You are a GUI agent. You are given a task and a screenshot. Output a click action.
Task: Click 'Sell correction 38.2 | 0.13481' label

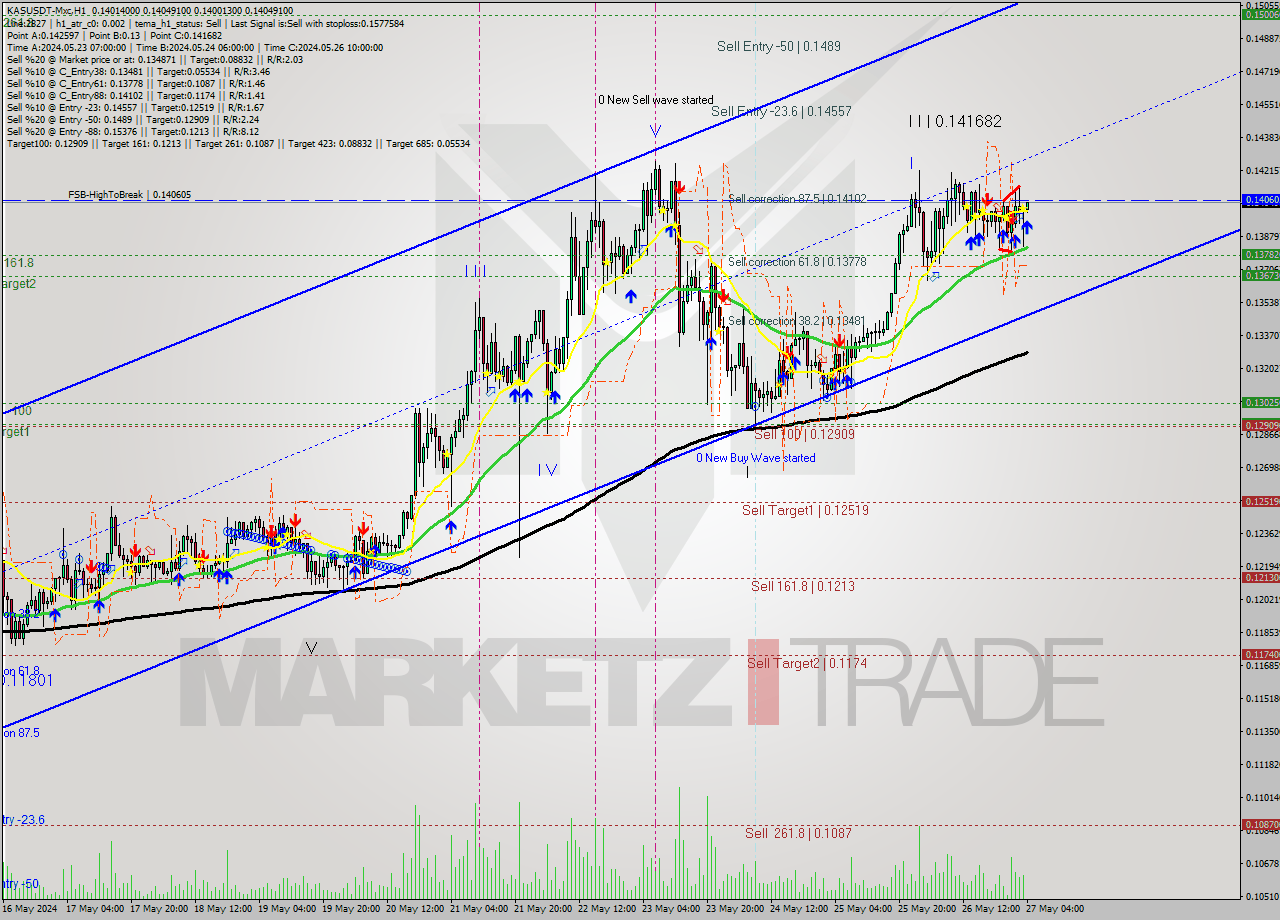pos(797,320)
